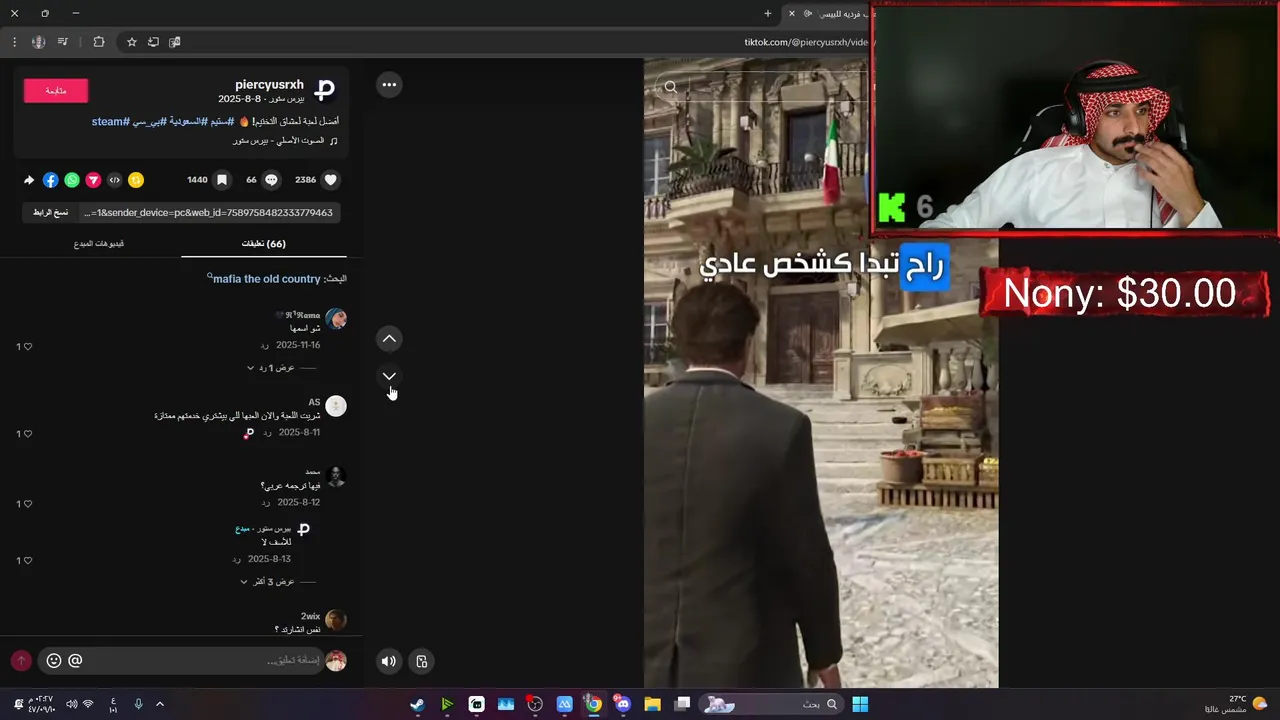Open the piercyusrxh username link
Viewport: 1280px width, 720px height.
pyautogui.click(x=269, y=85)
